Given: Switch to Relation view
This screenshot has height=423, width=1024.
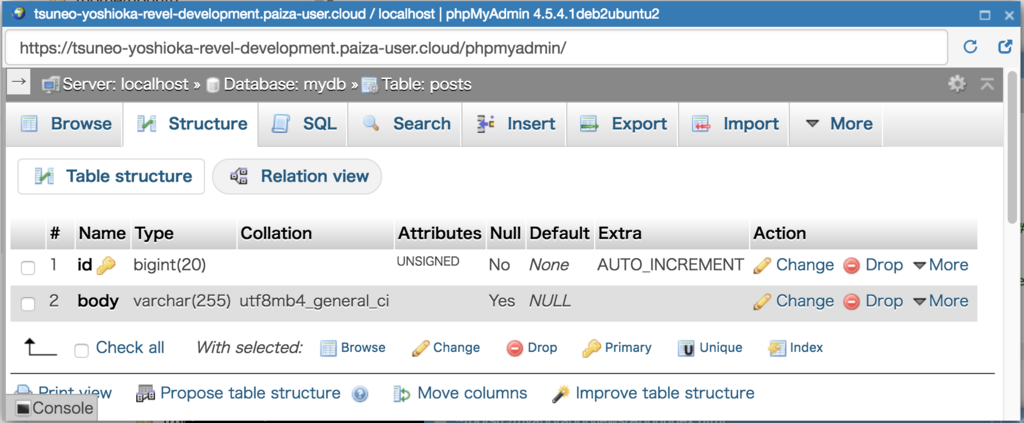Looking at the screenshot, I should [297, 176].
